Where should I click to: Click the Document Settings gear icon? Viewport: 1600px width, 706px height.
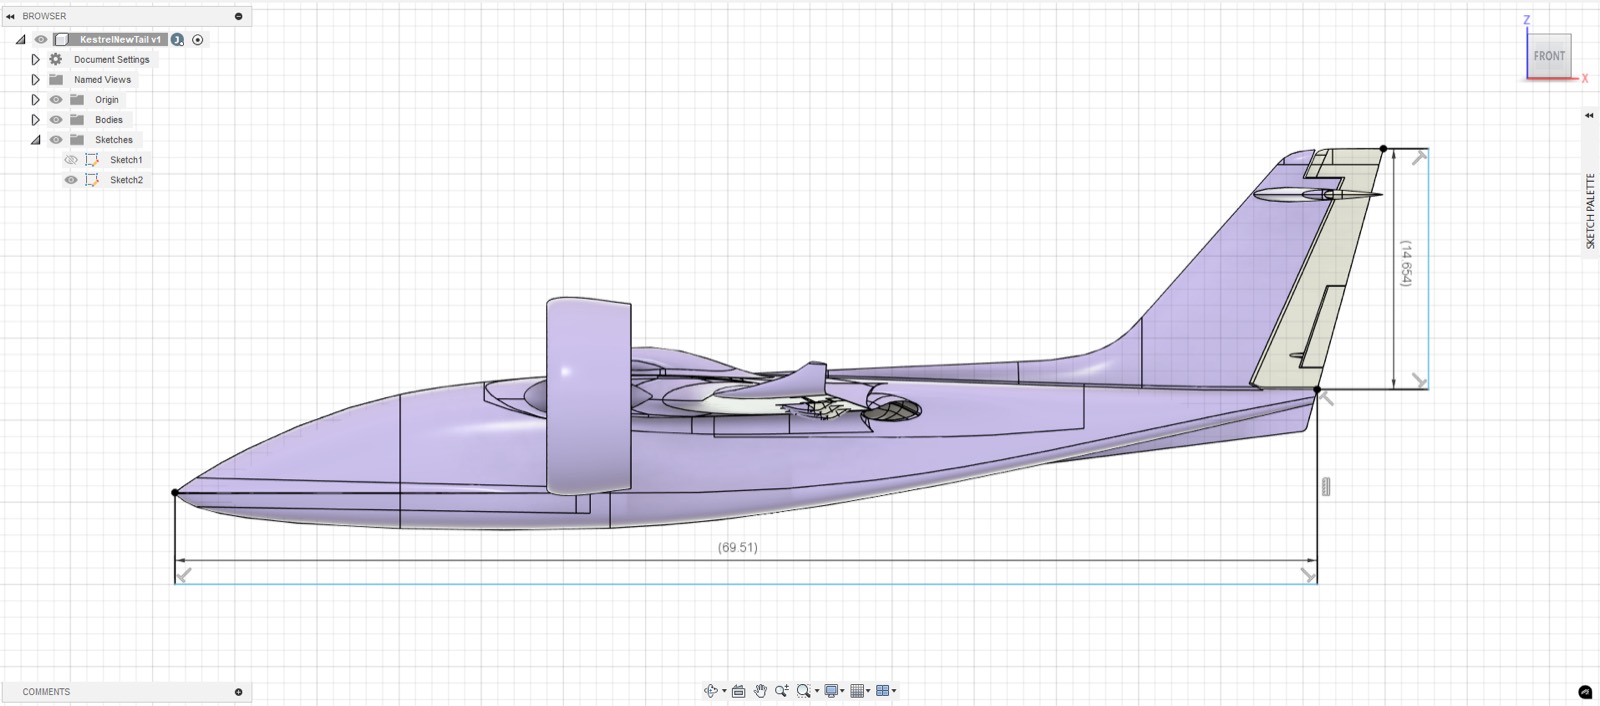(x=56, y=60)
